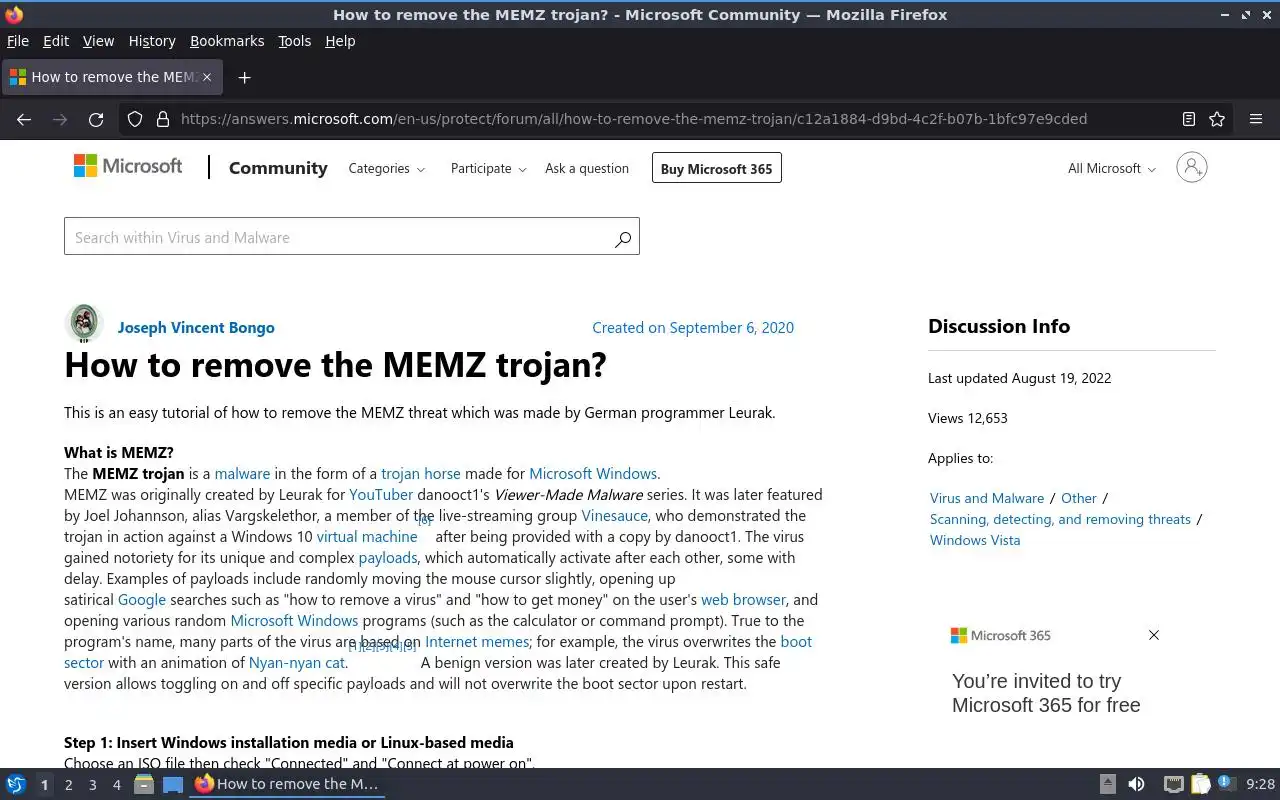Select the How to remove the MEMZ tab
The height and width of the screenshot is (800, 1280).
click(x=110, y=77)
